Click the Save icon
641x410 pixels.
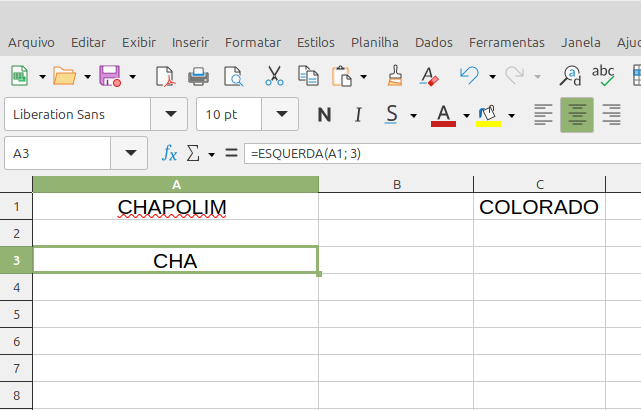point(109,75)
